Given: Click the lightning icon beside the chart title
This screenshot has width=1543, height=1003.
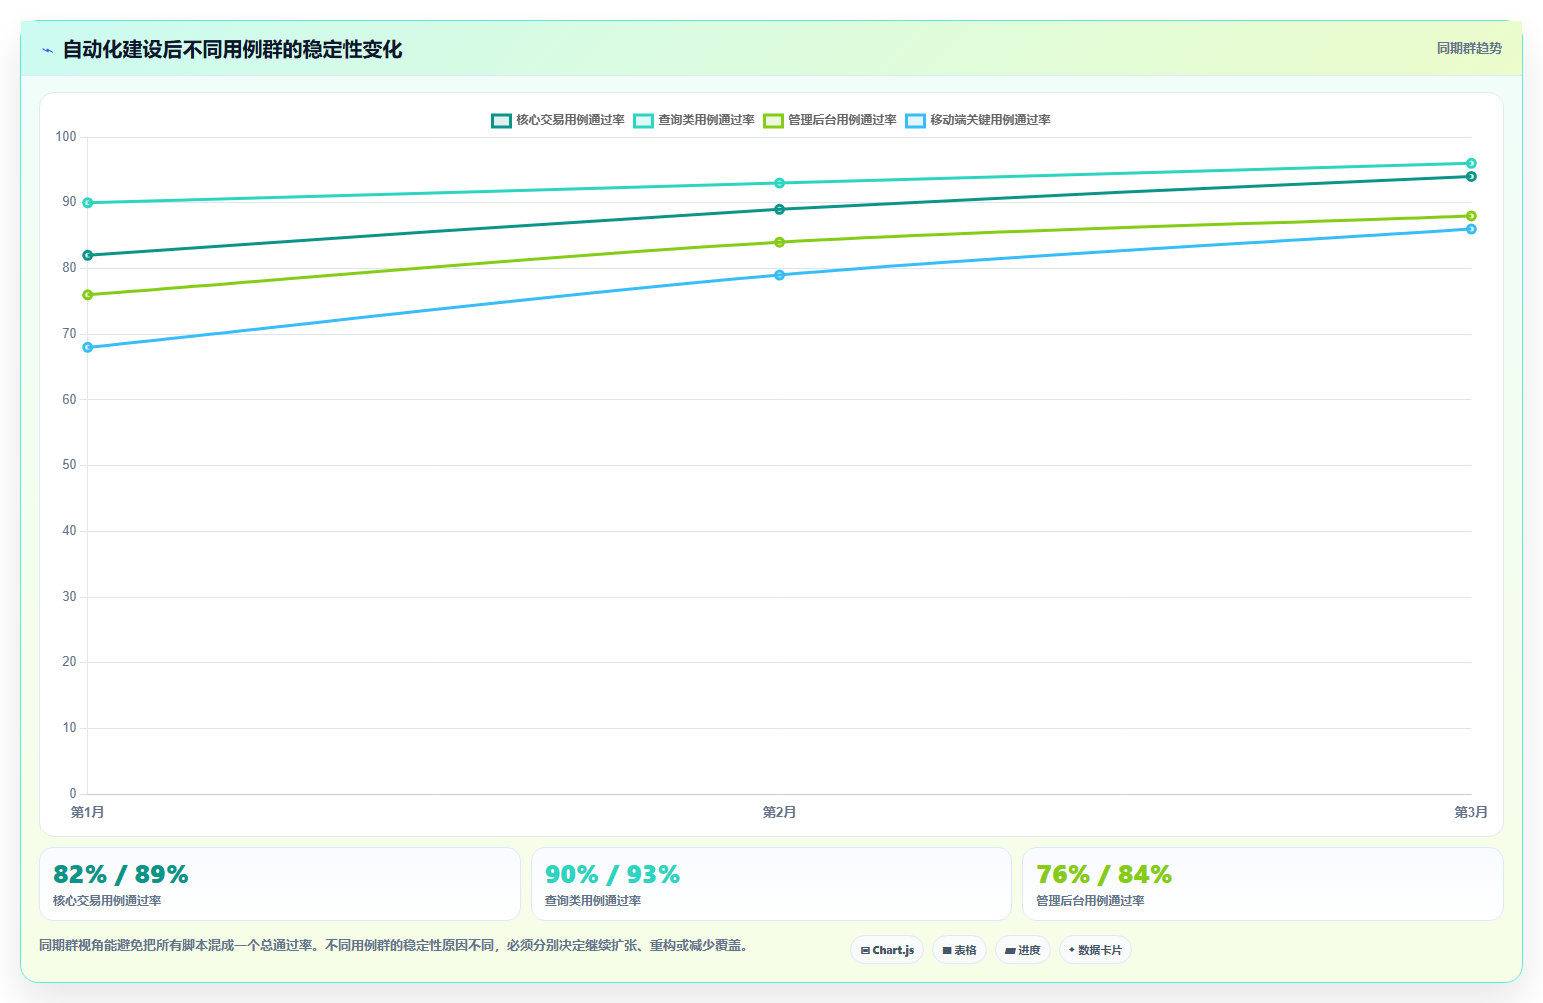Looking at the screenshot, I should 47,50.
